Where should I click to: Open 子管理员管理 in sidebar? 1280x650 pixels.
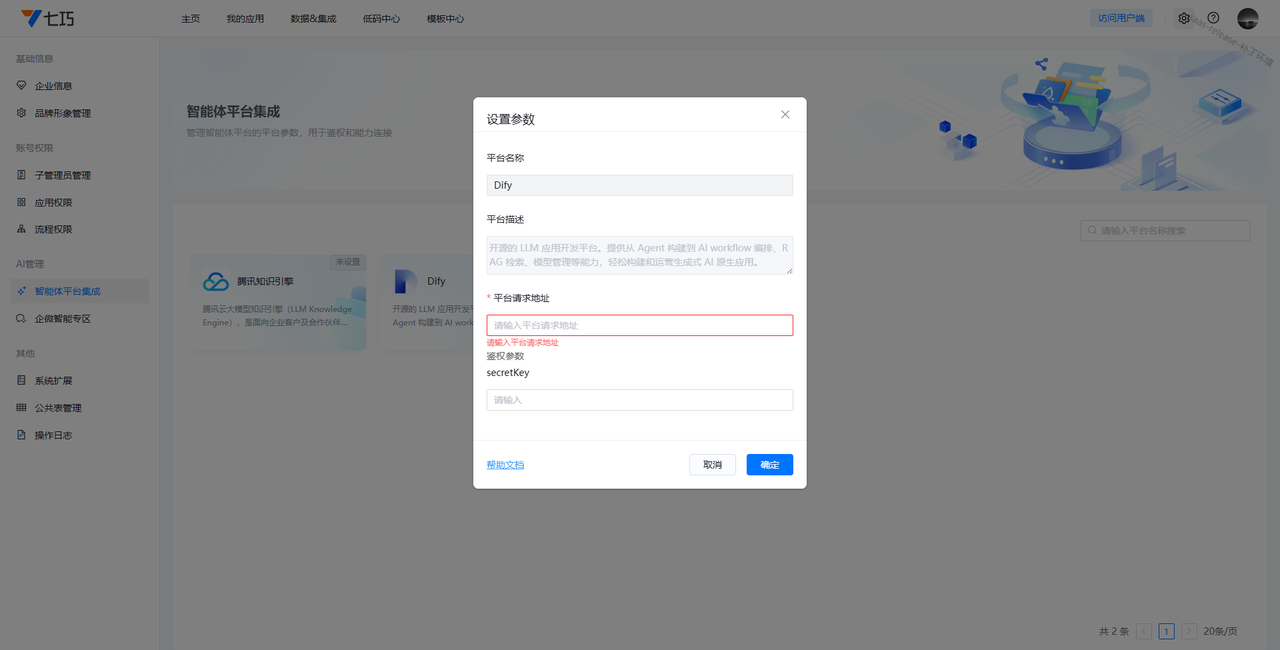[62, 175]
